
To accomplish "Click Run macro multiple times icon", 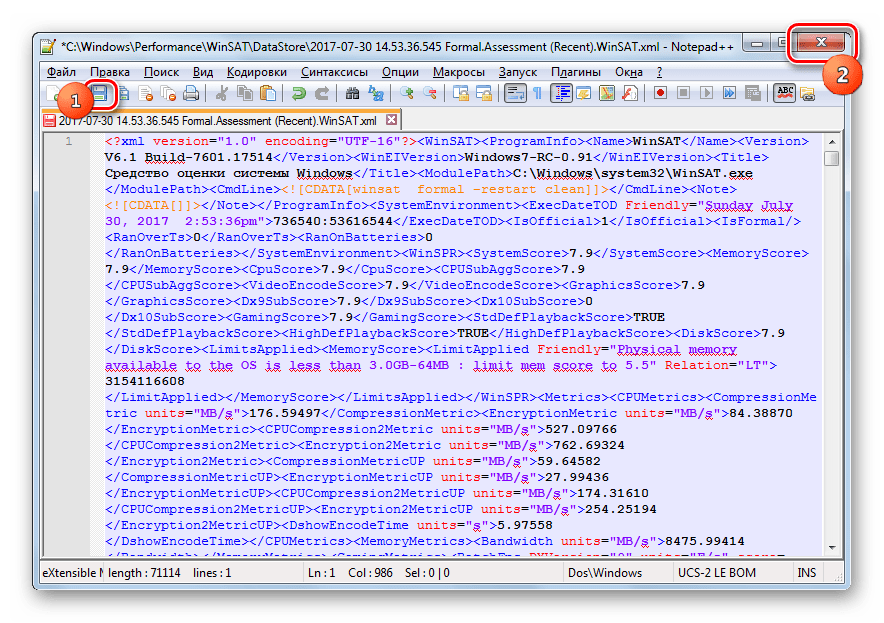I will click(x=729, y=93).
